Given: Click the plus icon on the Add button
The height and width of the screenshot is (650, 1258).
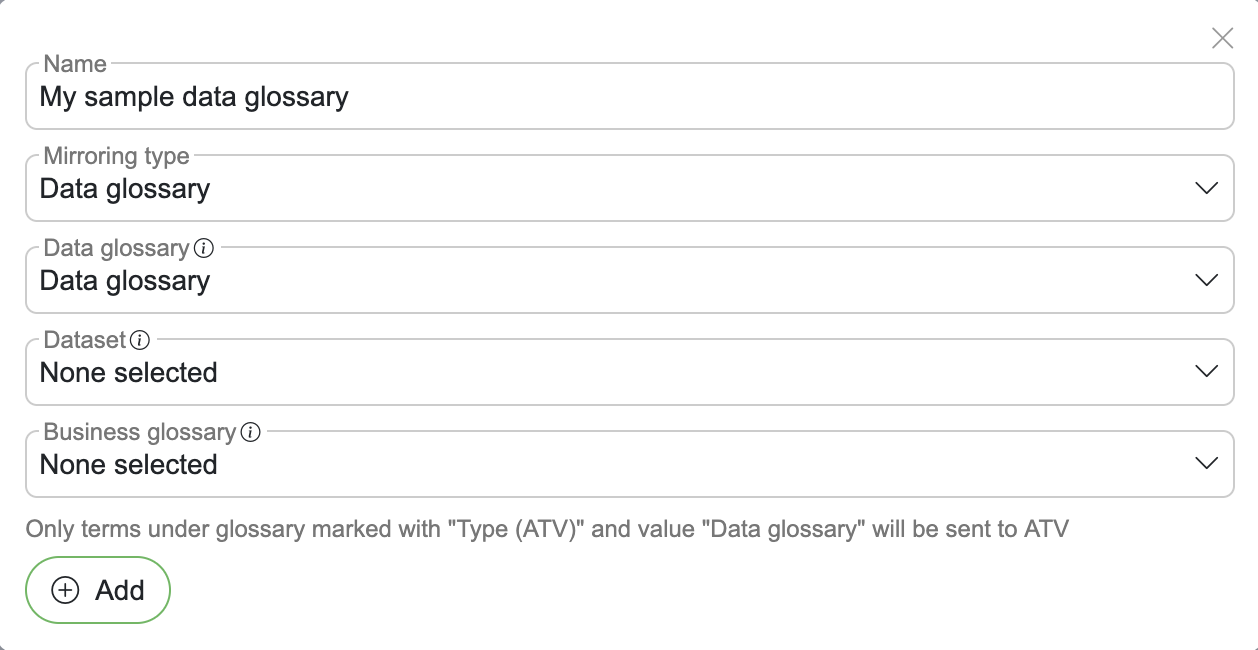Looking at the screenshot, I should [66, 590].
